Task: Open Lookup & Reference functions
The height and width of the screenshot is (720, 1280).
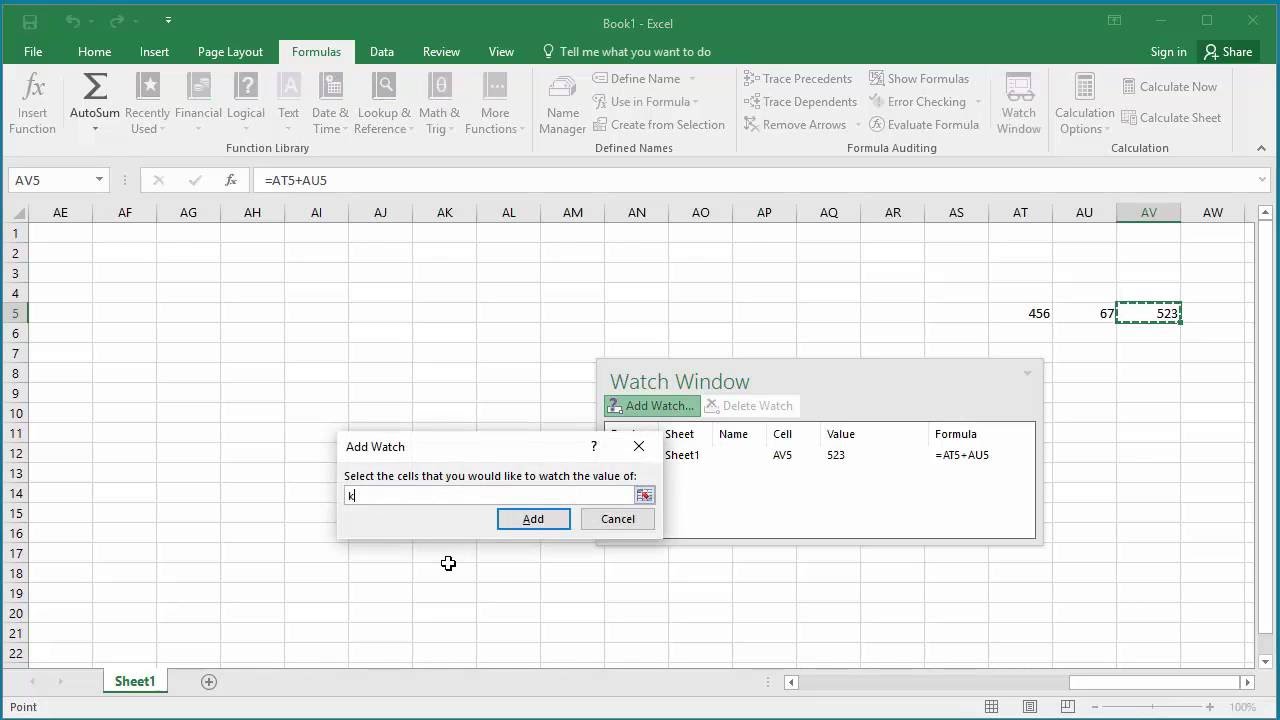Action: coord(384,104)
